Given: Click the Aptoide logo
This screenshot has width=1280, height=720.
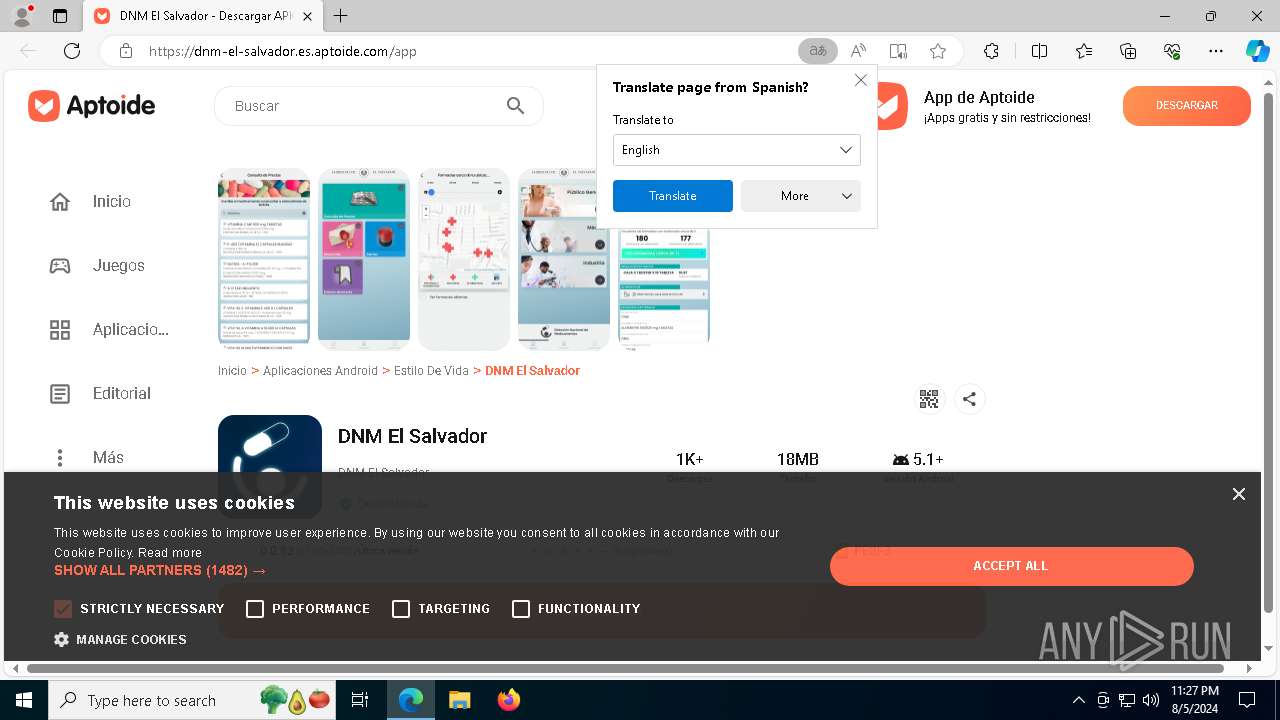Looking at the screenshot, I should (x=92, y=105).
